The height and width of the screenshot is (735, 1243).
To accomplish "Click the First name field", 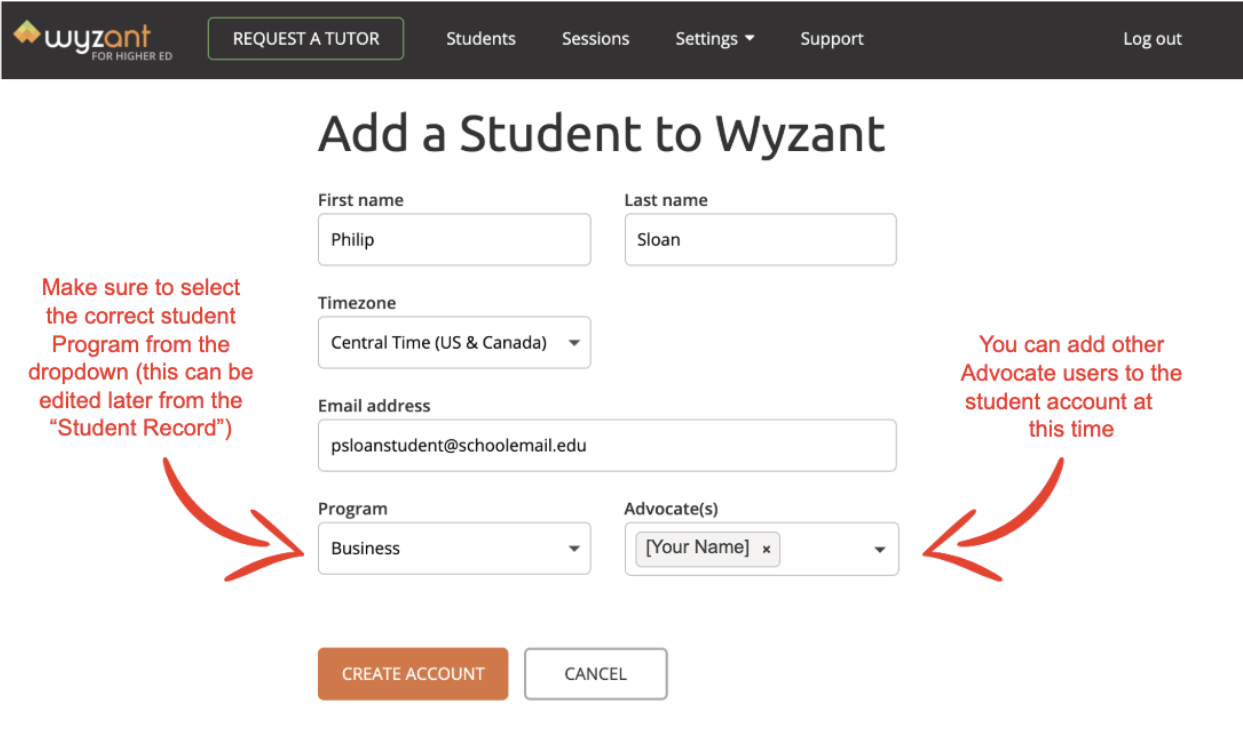I will pos(454,240).
